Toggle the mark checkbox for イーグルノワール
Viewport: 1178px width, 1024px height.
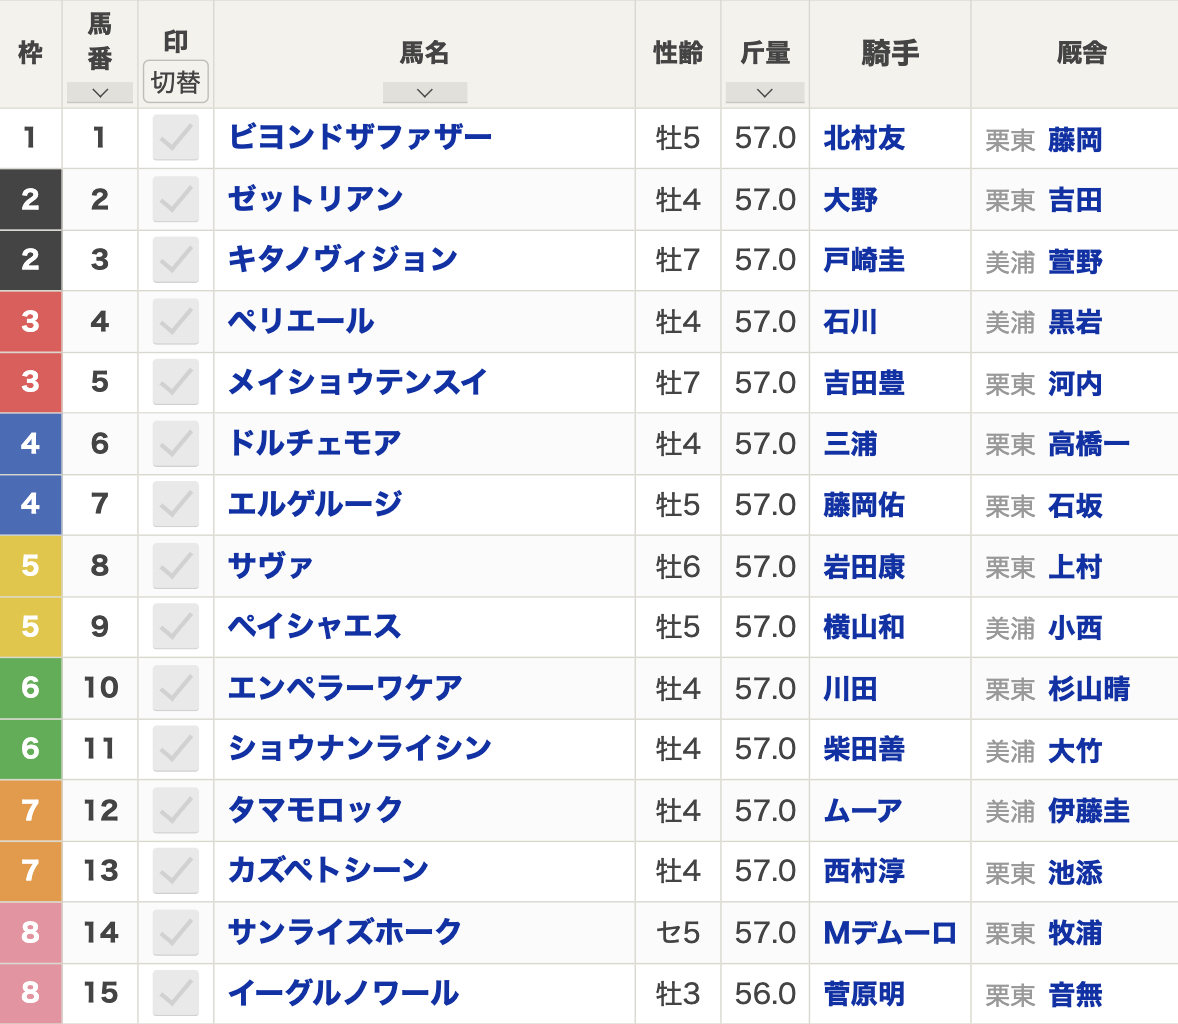[x=176, y=993]
